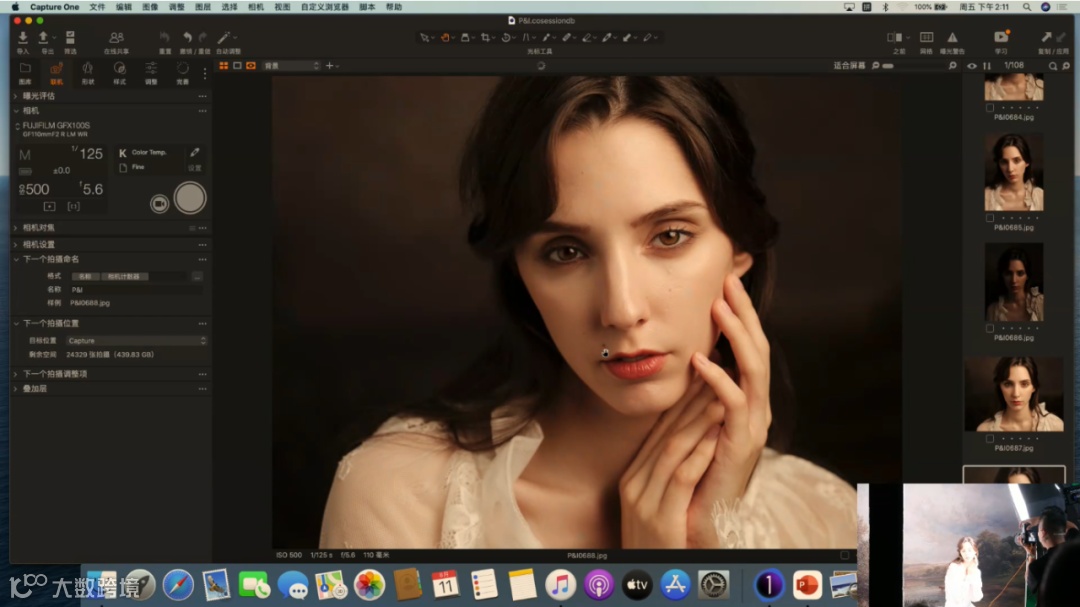Expand the Camera Focus (相机对焦) panel
The image size is (1080, 607).
pyautogui.click(x=16, y=227)
